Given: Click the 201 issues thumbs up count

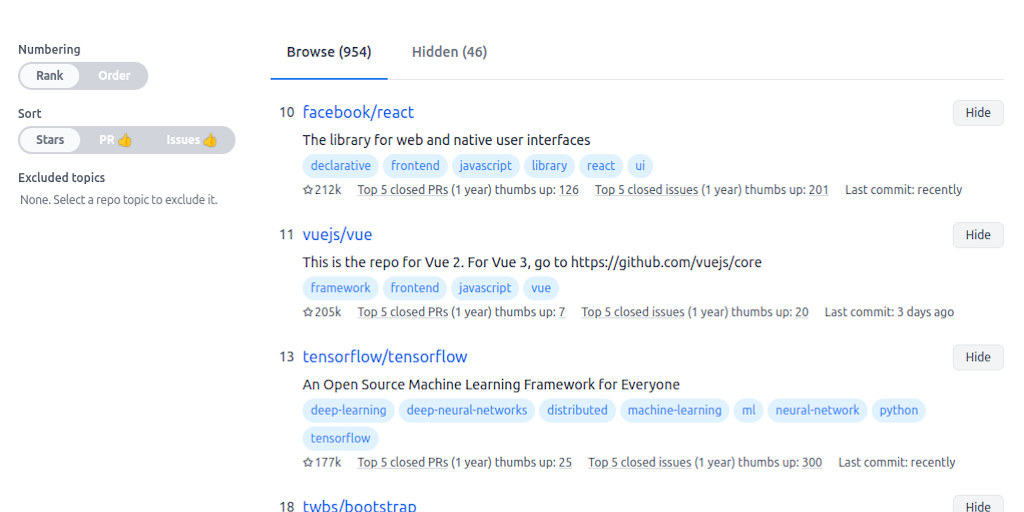Looking at the screenshot, I should coord(819,190).
